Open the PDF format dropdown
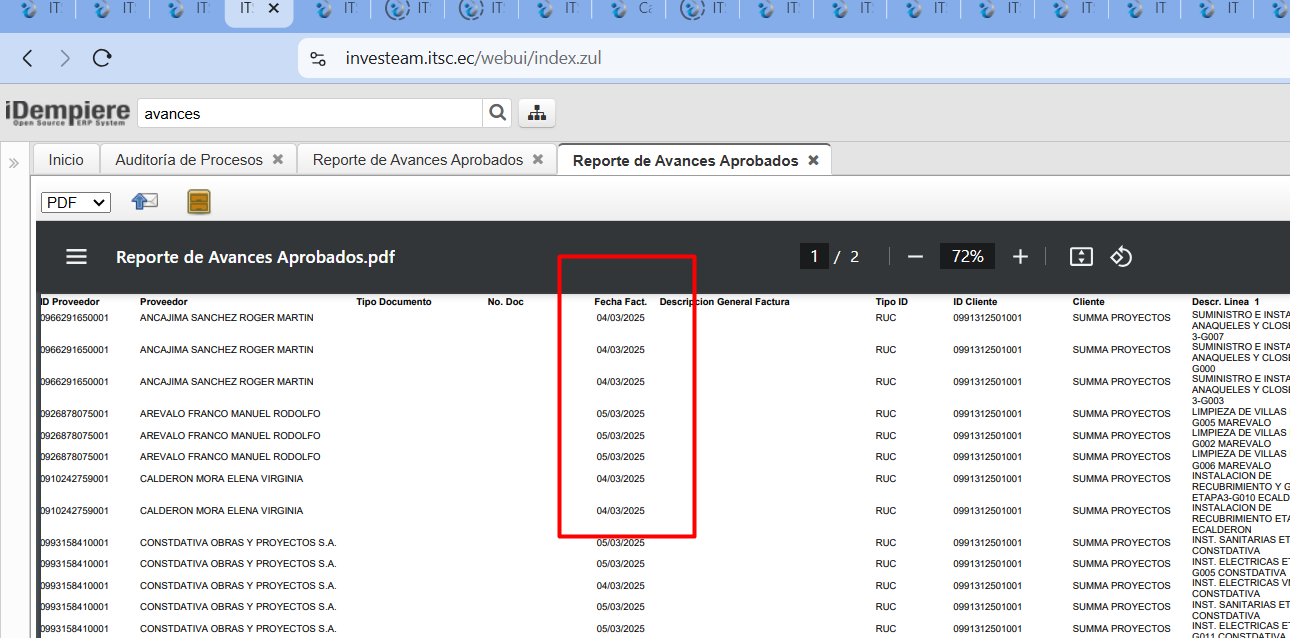This screenshot has width=1290, height=638. coord(75,202)
